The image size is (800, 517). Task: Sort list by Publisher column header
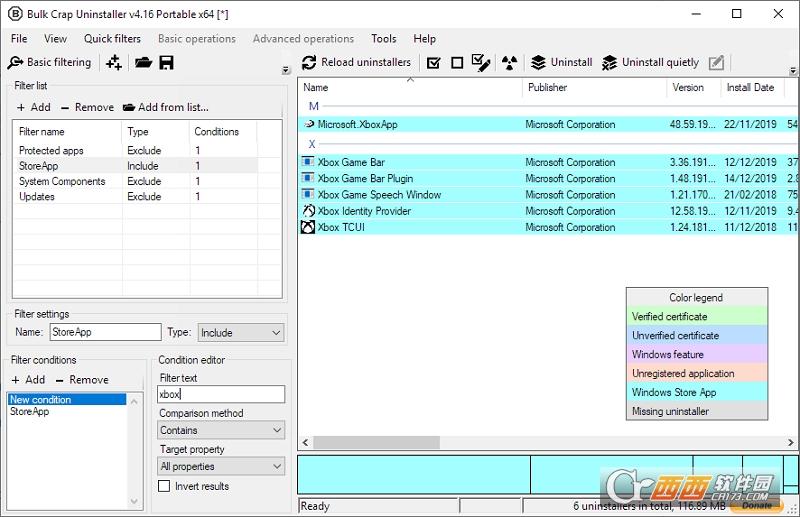(594, 87)
